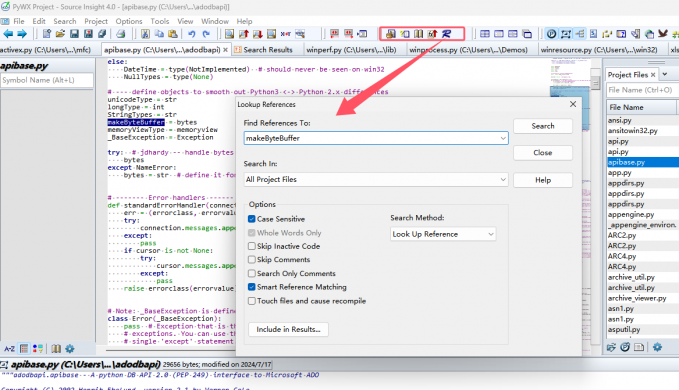
Task: Go forward with the blue right arrow
Action: click(x=22, y=34)
